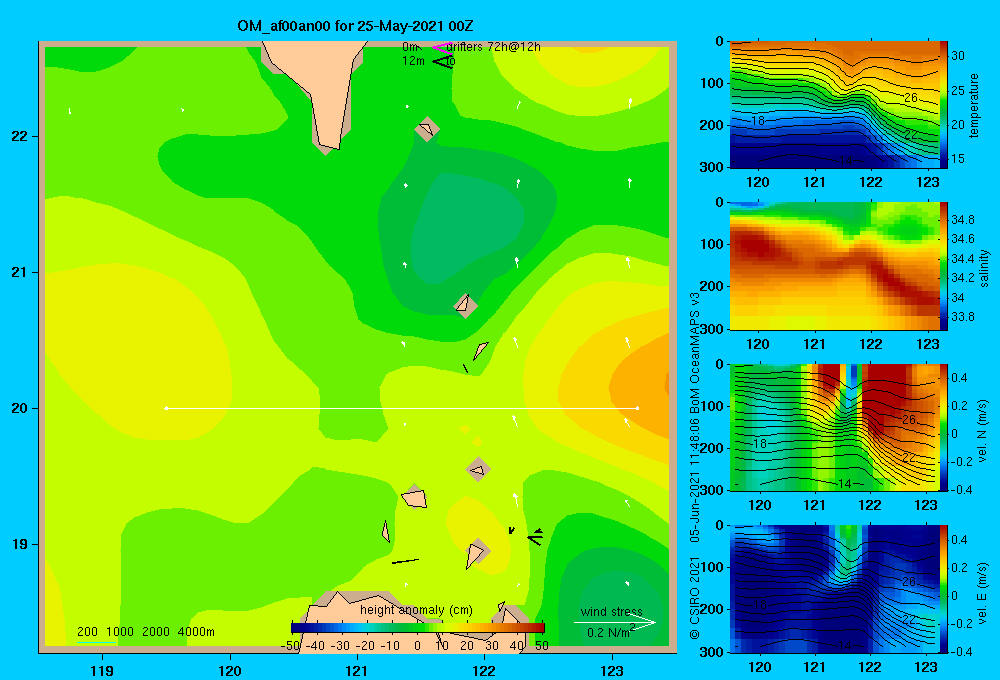
Task: Click the '200' bathymetry contour legend value
Action: (87, 632)
